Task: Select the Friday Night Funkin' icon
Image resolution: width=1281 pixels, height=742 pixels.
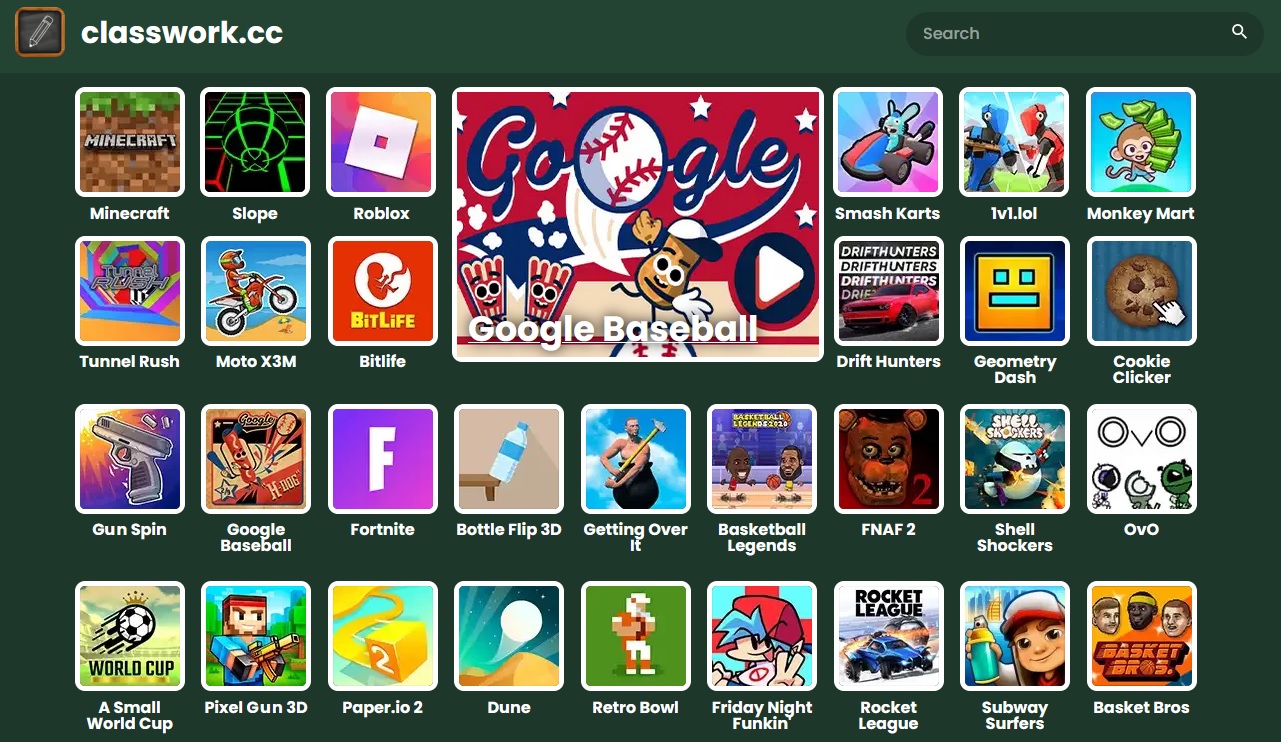Action: point(761,636)
